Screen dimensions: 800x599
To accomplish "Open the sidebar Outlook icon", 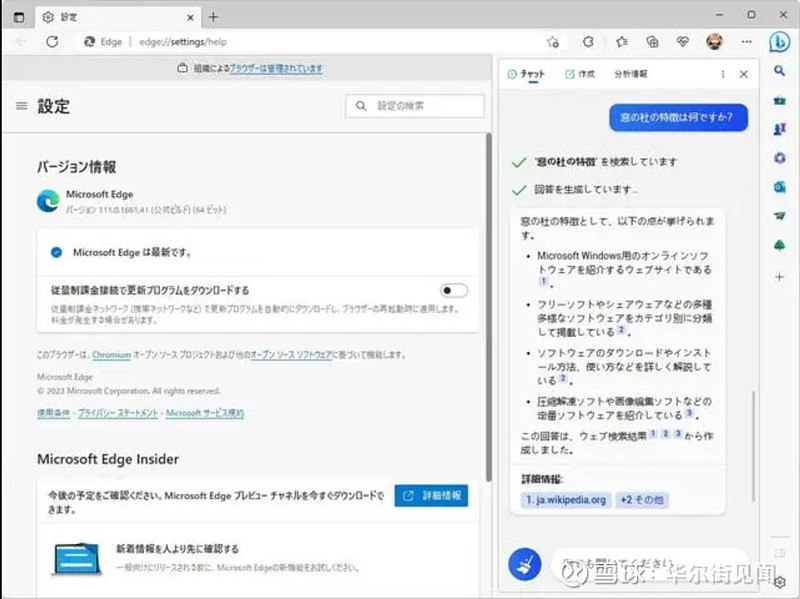I will (779, 187).
